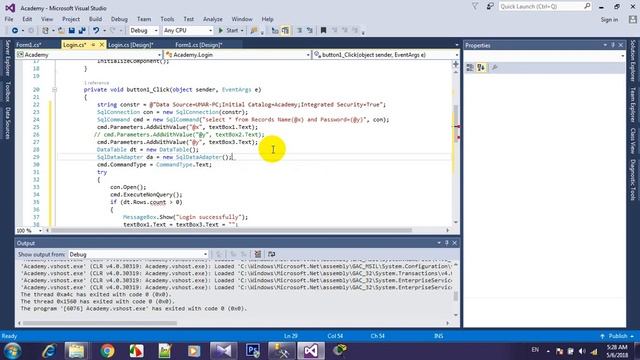Click the code editor horizontal scrollbar thumb

point(231,231)
